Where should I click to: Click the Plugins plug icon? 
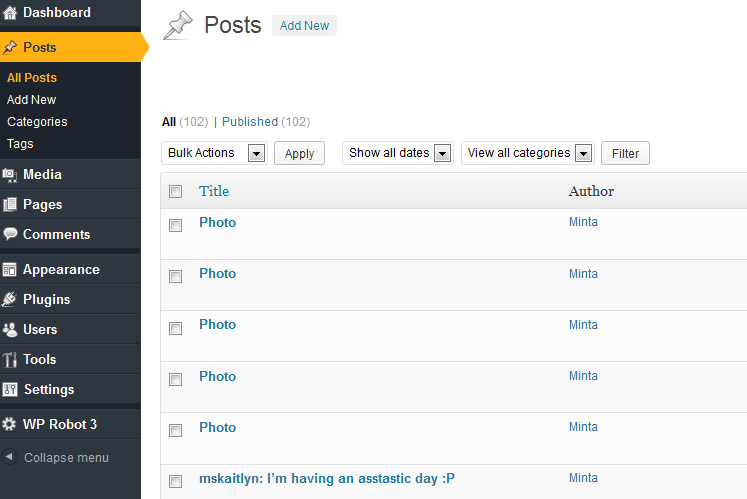pos(10,300)
